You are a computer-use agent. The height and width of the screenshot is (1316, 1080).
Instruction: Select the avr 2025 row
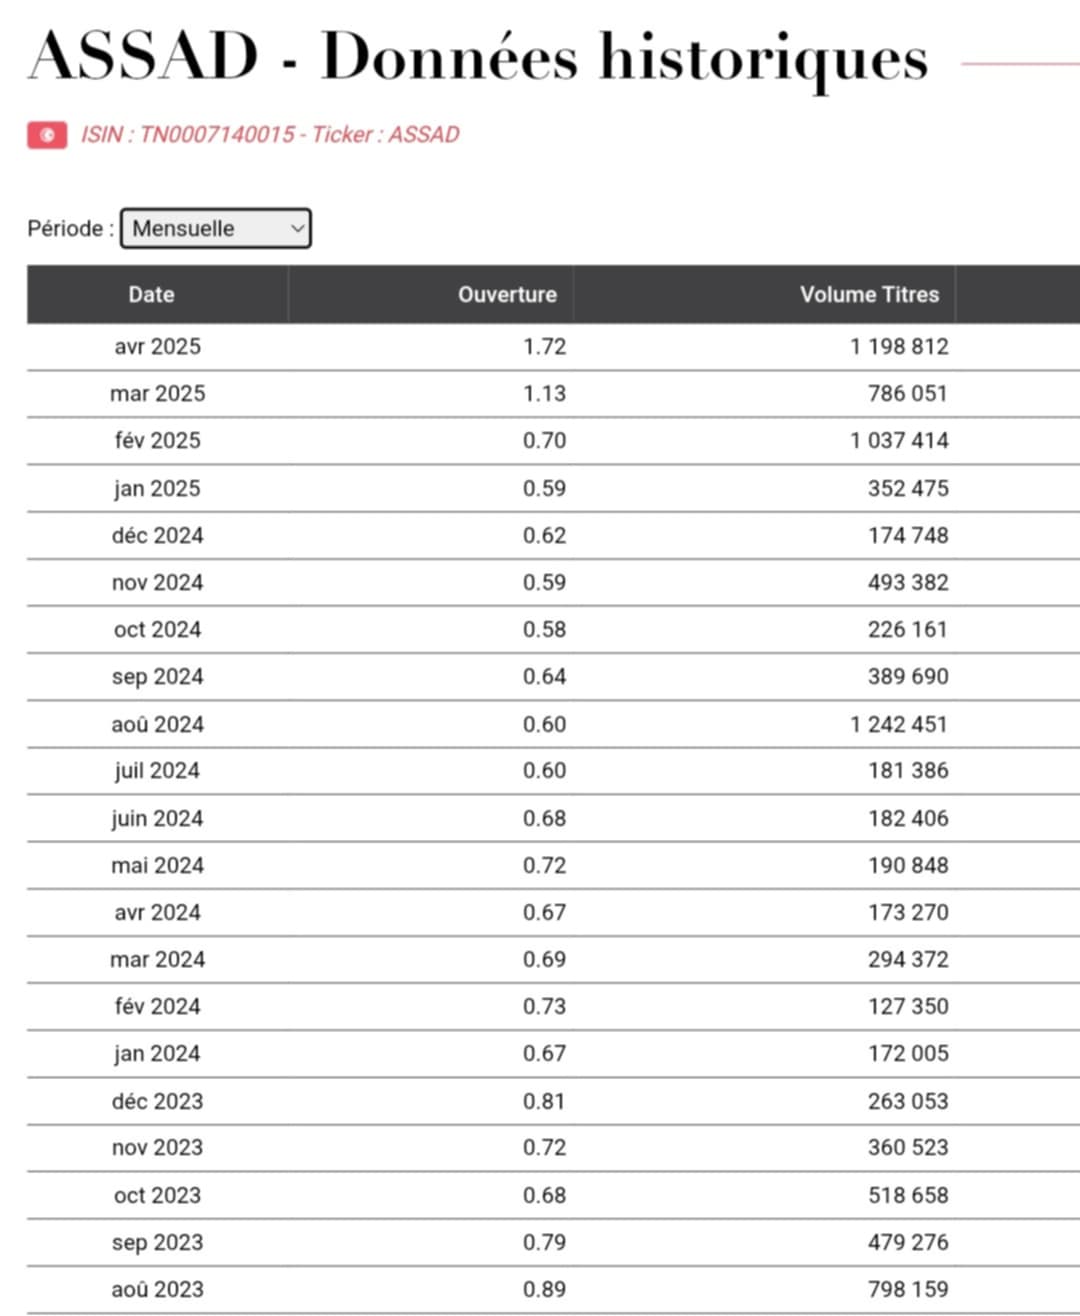click(553, 347)
